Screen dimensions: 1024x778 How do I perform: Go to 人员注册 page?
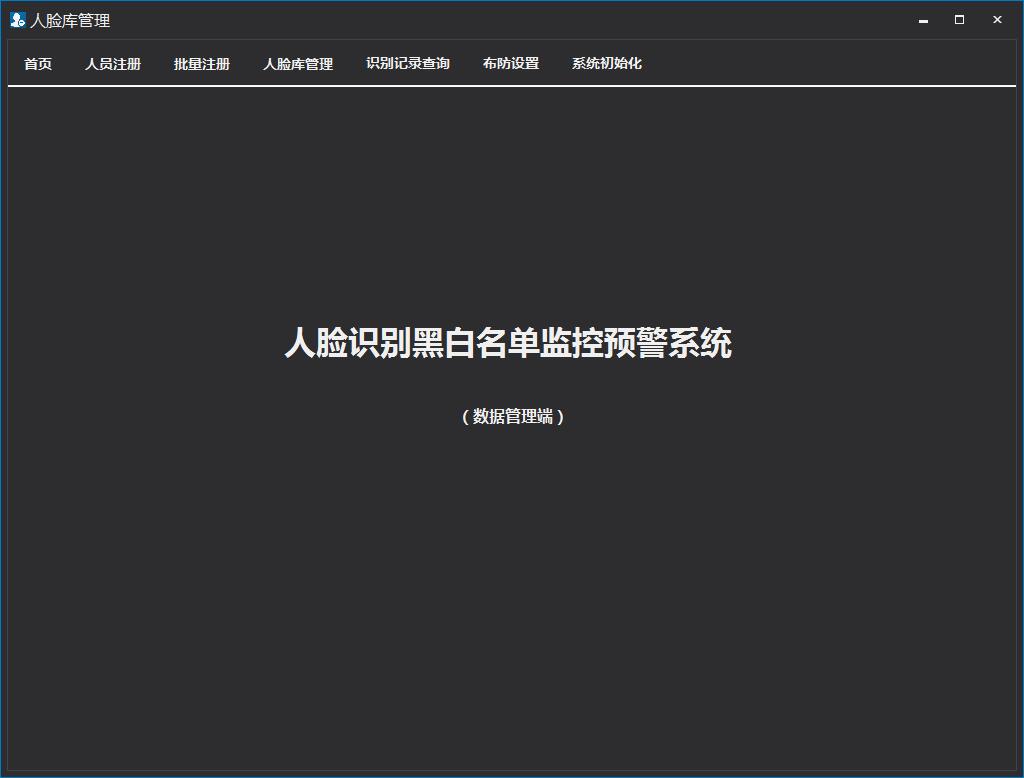[x=113, y=63]
